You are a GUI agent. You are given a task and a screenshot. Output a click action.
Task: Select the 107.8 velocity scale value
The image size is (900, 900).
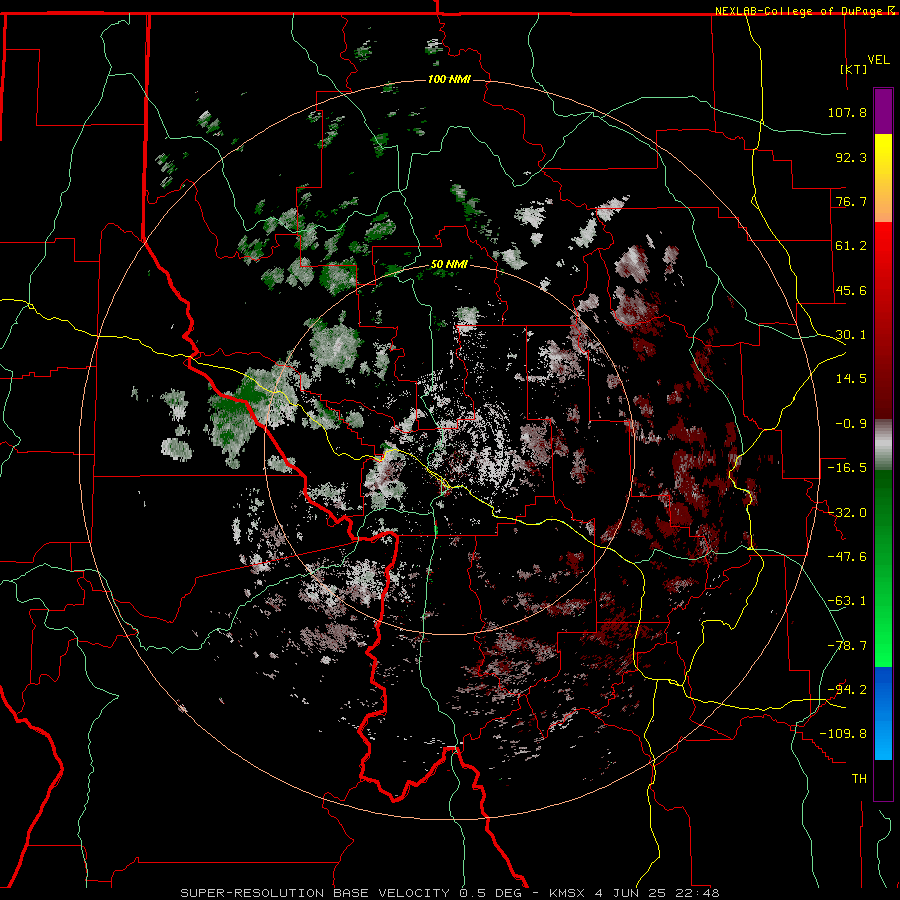pos(847,112)
